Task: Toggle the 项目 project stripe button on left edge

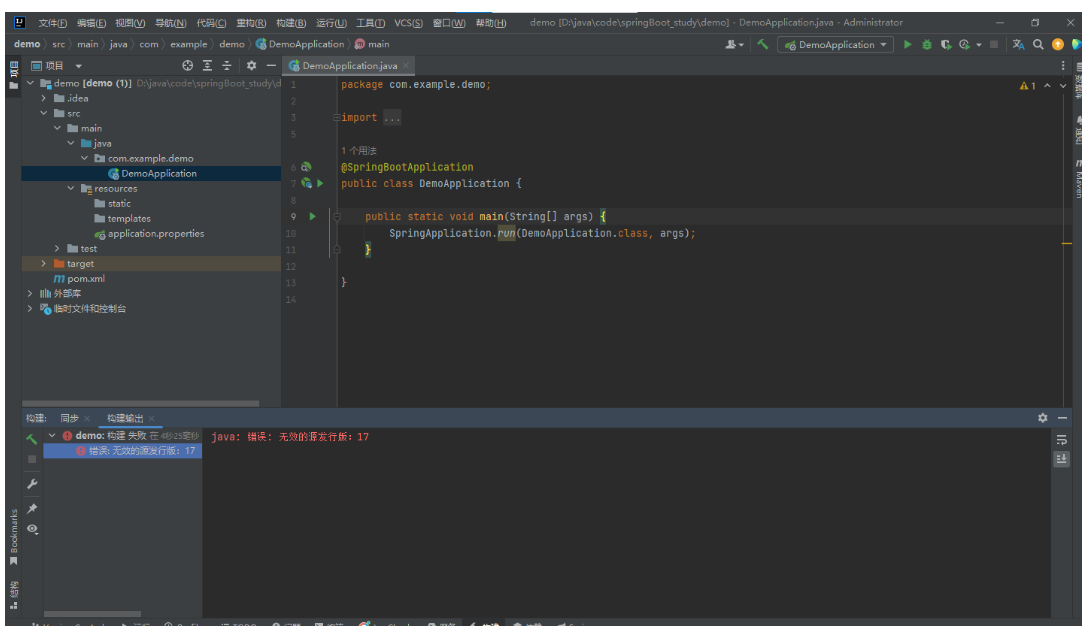Action: pyautogui.click(x=13, y=75)
